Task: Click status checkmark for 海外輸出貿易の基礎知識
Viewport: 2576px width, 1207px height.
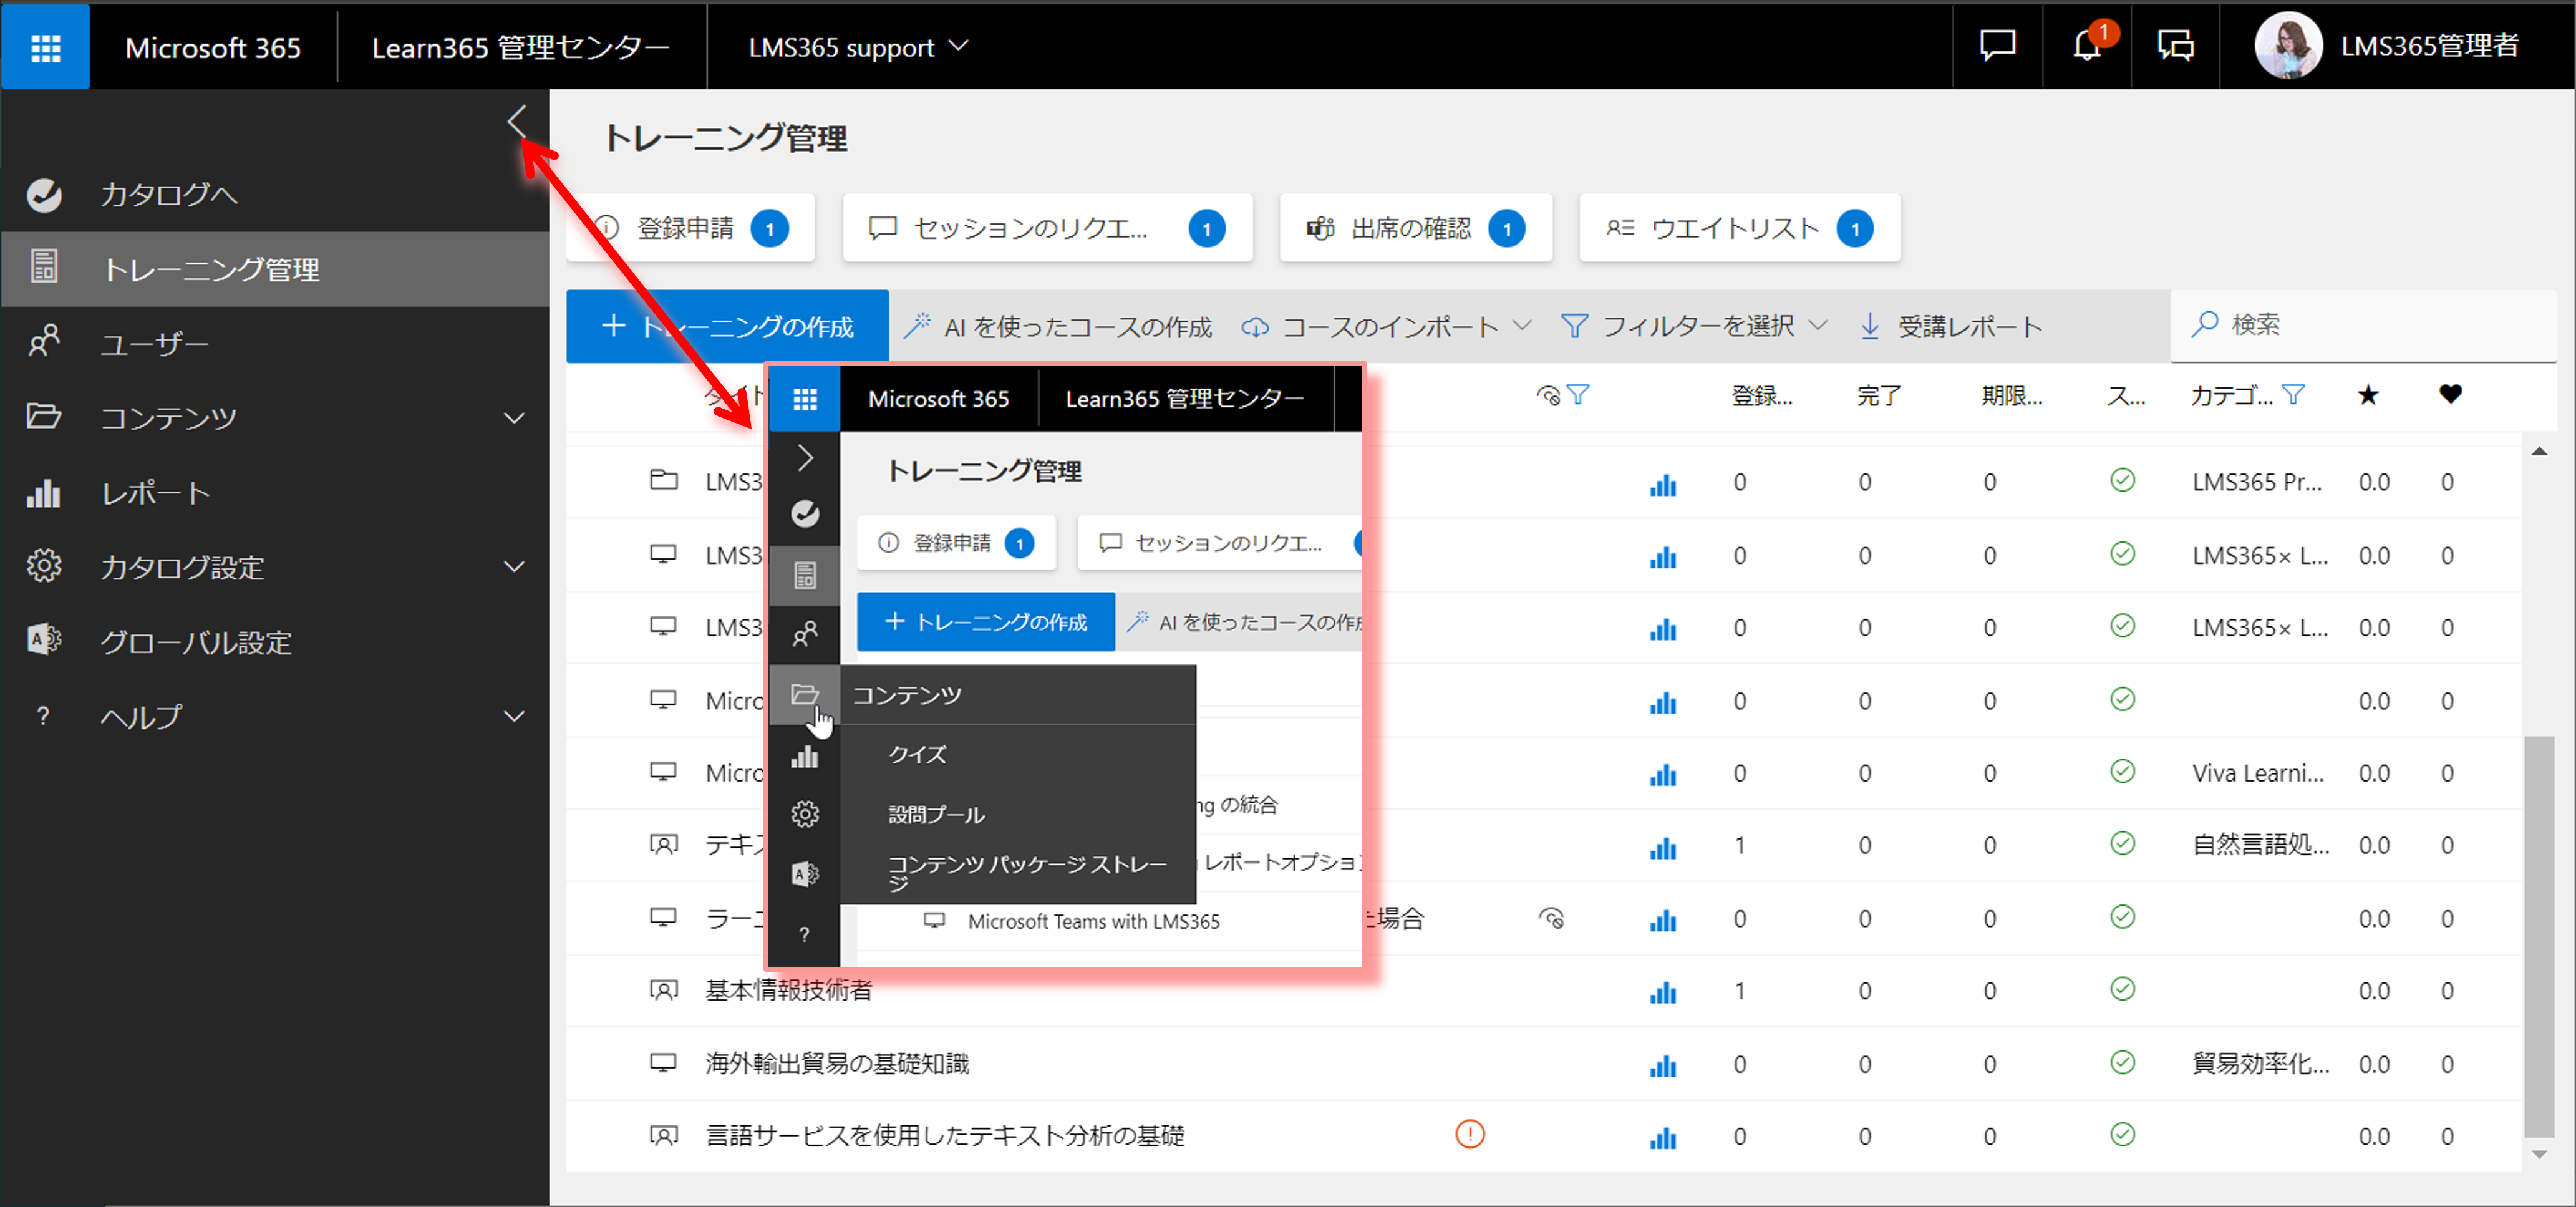Action: [2123, 1062]
